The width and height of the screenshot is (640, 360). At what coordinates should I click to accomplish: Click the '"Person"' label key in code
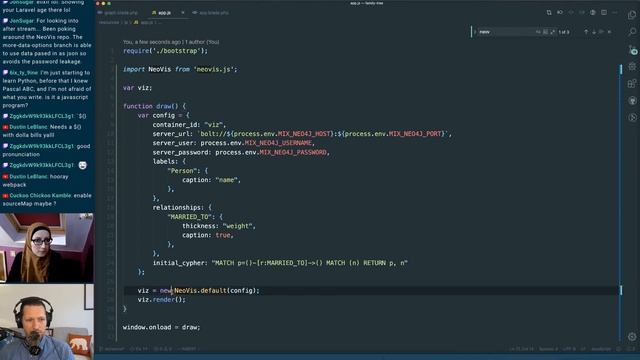(182, 171)
